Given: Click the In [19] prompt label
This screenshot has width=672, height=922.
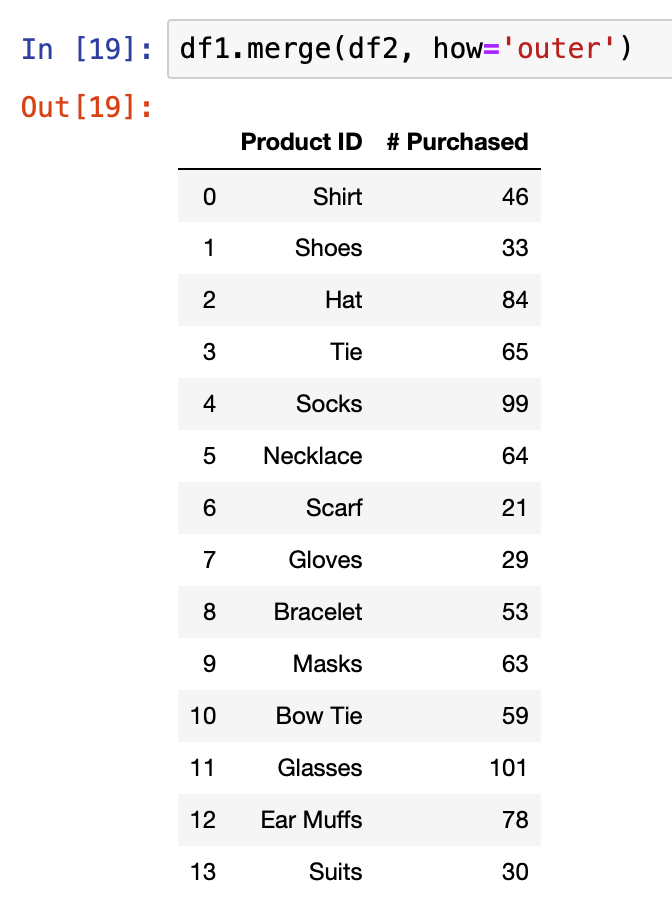Looking at the screenshot, I should pos(87,49).
